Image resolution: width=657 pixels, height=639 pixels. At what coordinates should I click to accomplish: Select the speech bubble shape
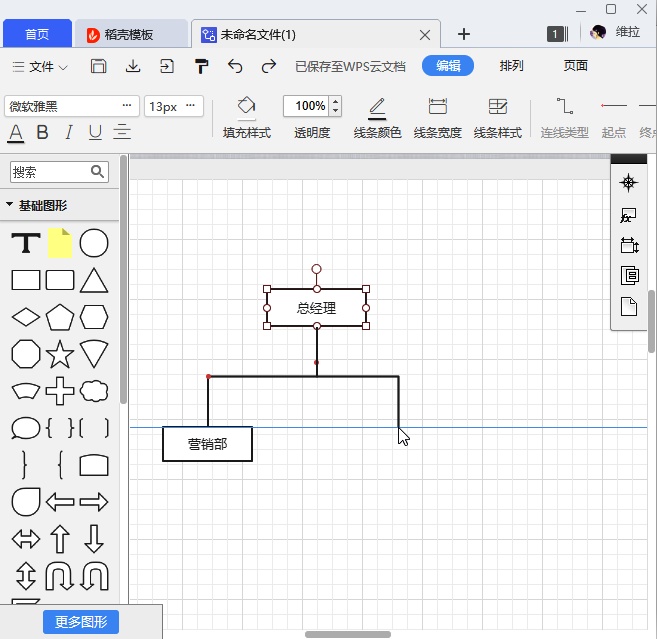click(x=26, y=428)
